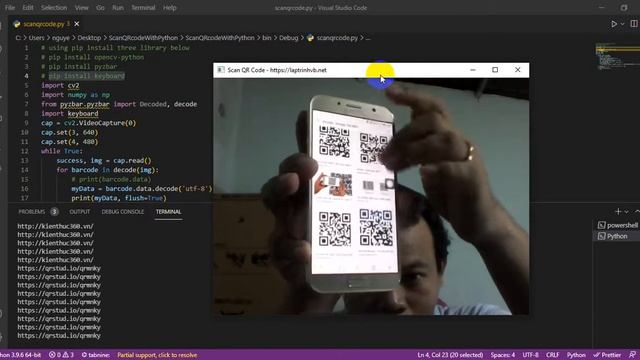Open run options dropdown beside play icon
Viewport: 640px width, 360px height.
coord(622,24)
